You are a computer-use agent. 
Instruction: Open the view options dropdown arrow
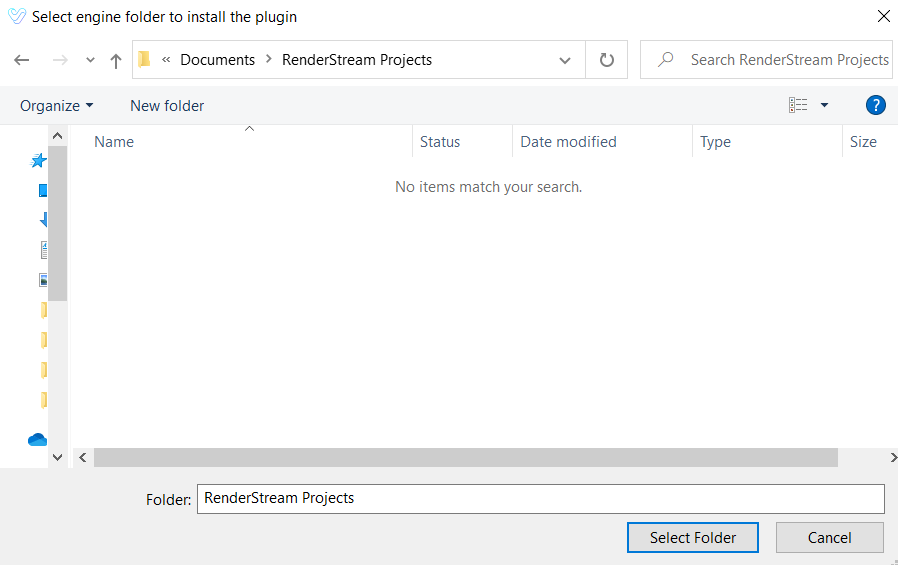[x=824, y=105]
